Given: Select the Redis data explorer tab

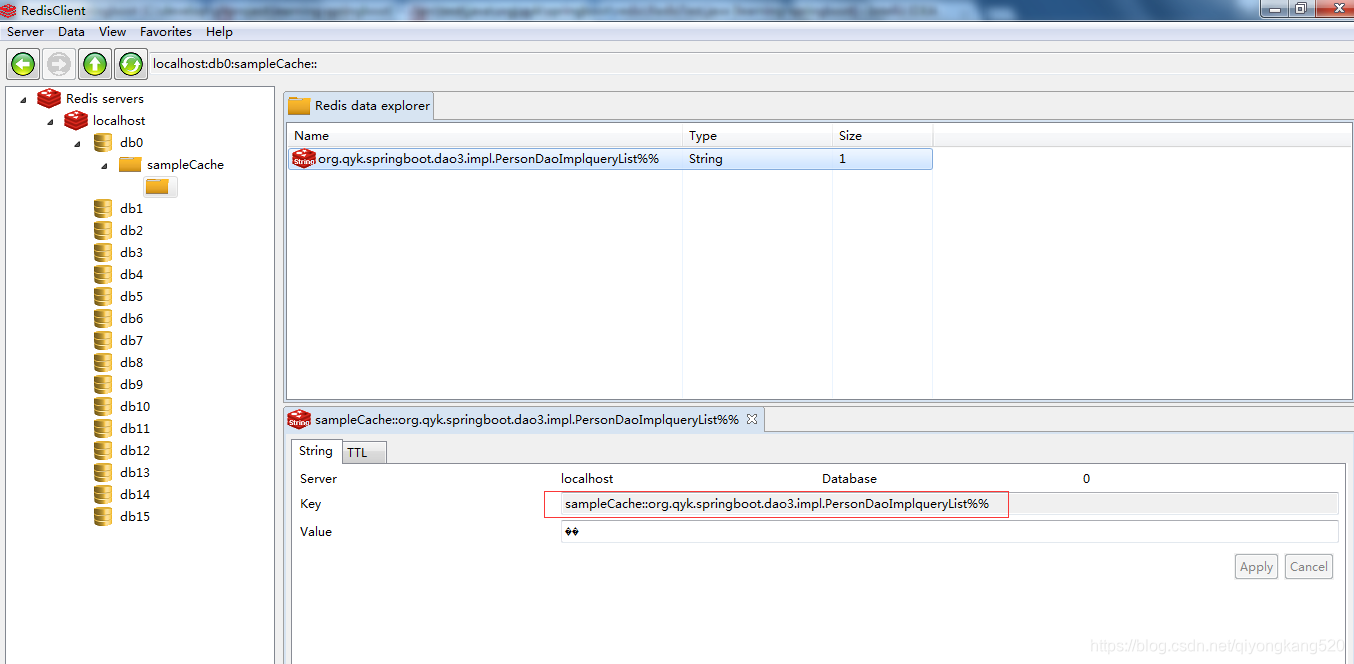Looking at the screenshot, I should pyautogui.click(x=360, y=105).
